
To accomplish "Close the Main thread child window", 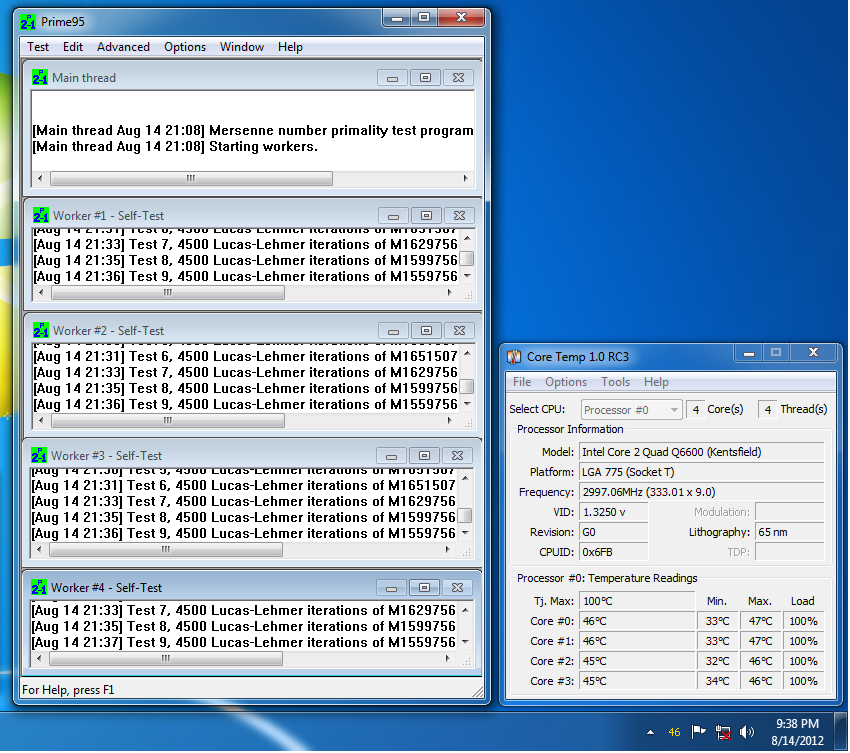I will (x=458, y=78).
